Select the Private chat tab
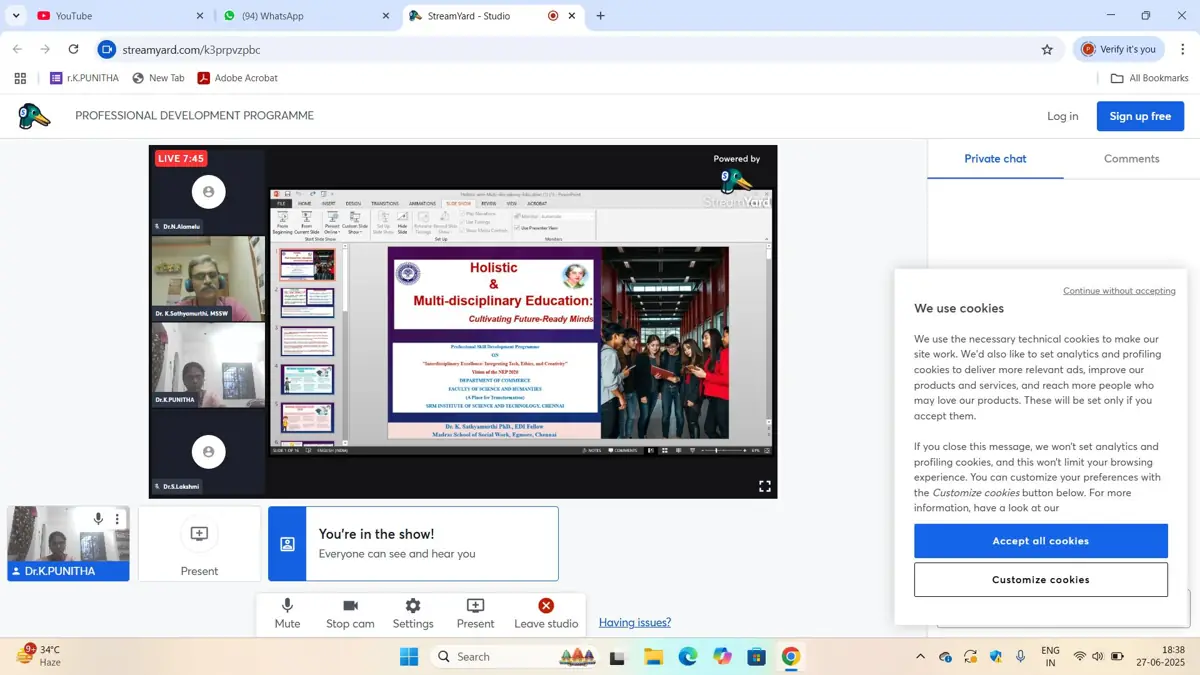 995,159
